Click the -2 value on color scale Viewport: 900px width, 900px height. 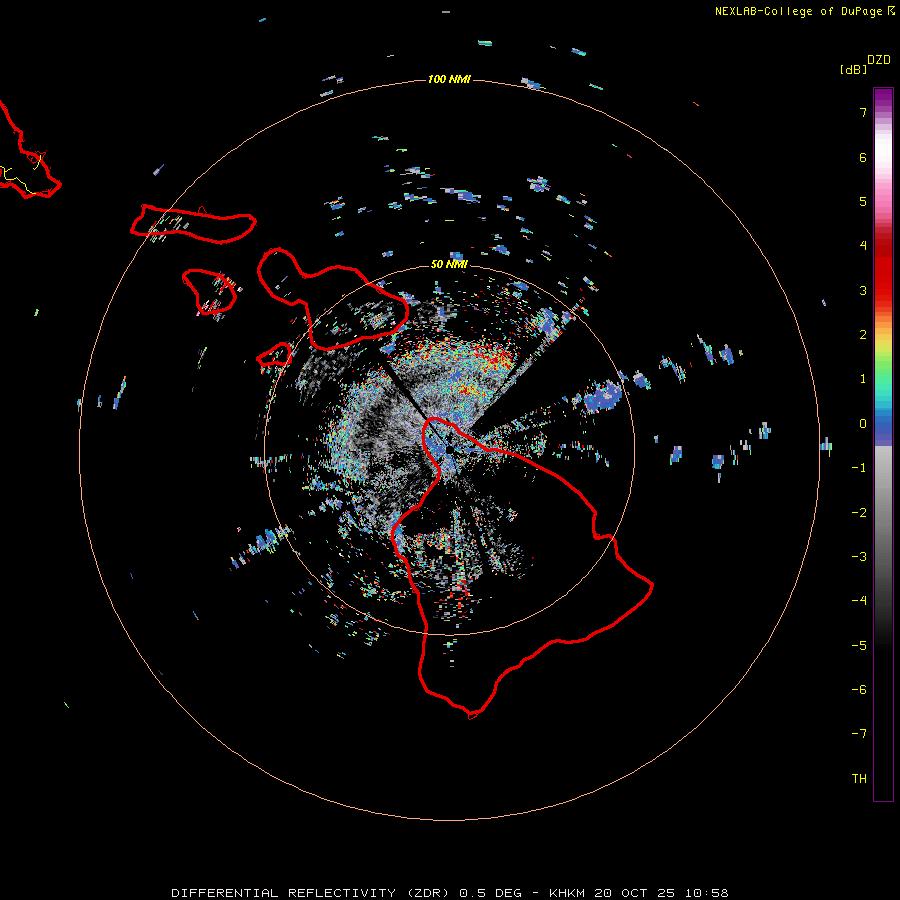(x=859, y=513)
